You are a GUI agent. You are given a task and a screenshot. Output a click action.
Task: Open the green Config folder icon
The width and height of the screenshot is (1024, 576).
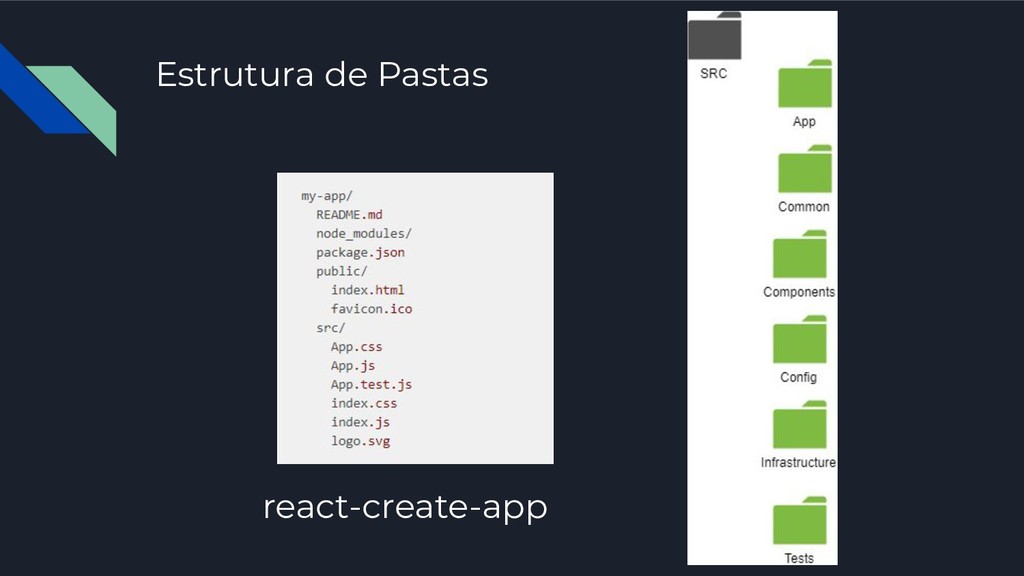799,340
